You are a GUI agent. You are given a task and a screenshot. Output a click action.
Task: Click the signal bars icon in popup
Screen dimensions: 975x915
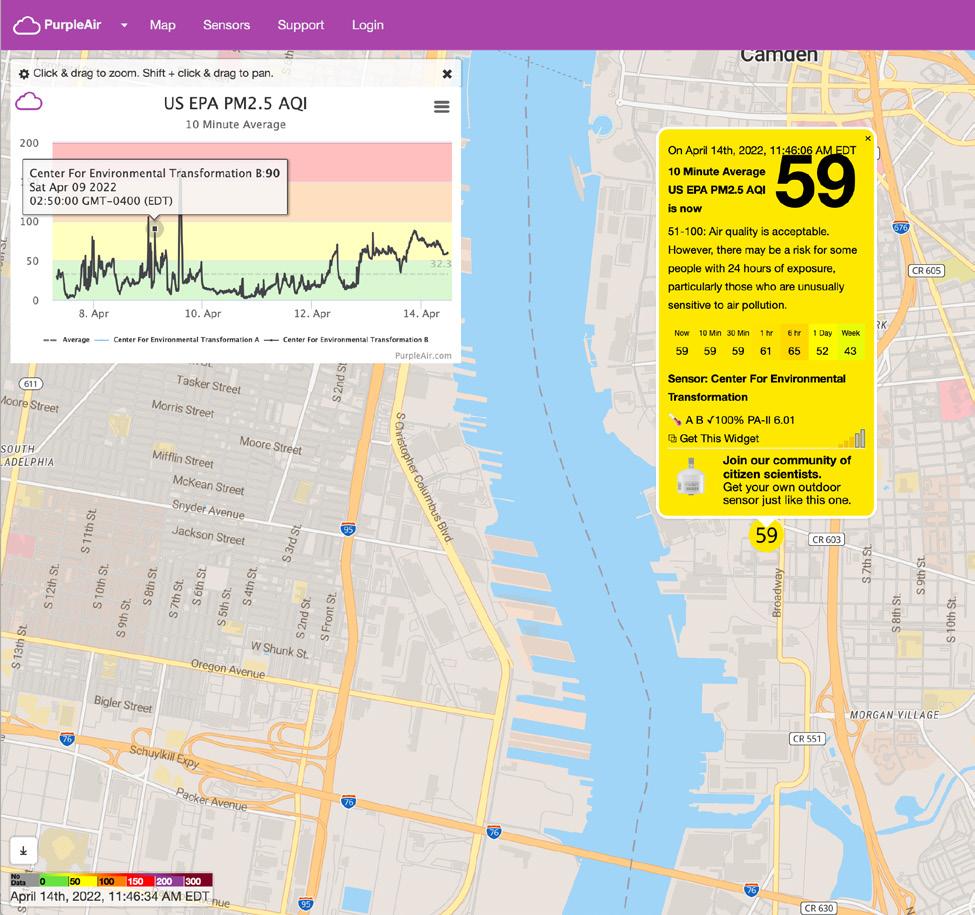[x=852, y=439]
